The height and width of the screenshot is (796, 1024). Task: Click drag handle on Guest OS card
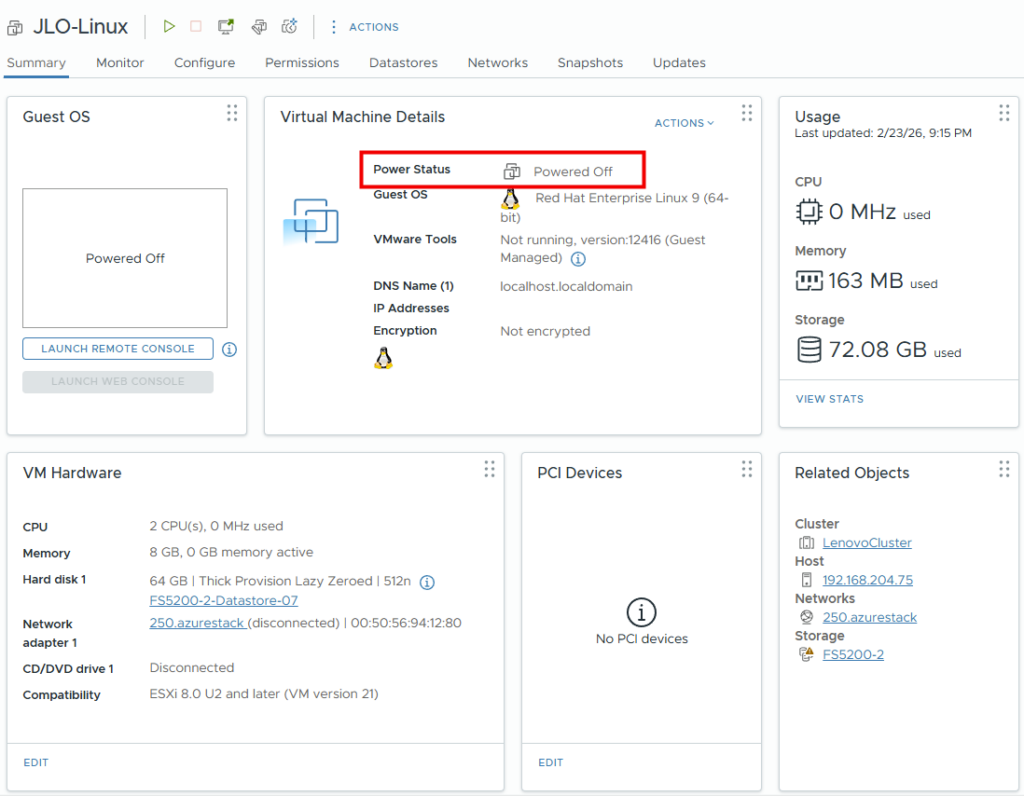(x=232, y=113)
